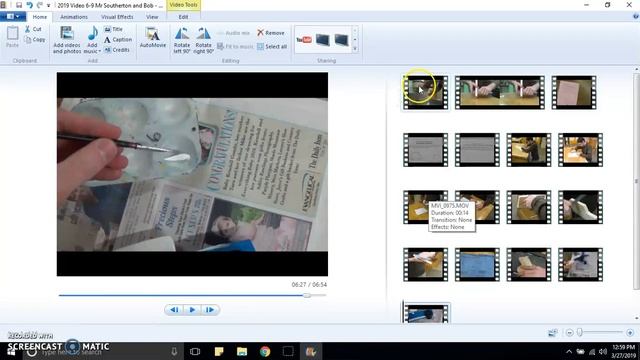640x360 pixels.
Task: Open File Explorer from the taskbar
Action: click(242, 351)
